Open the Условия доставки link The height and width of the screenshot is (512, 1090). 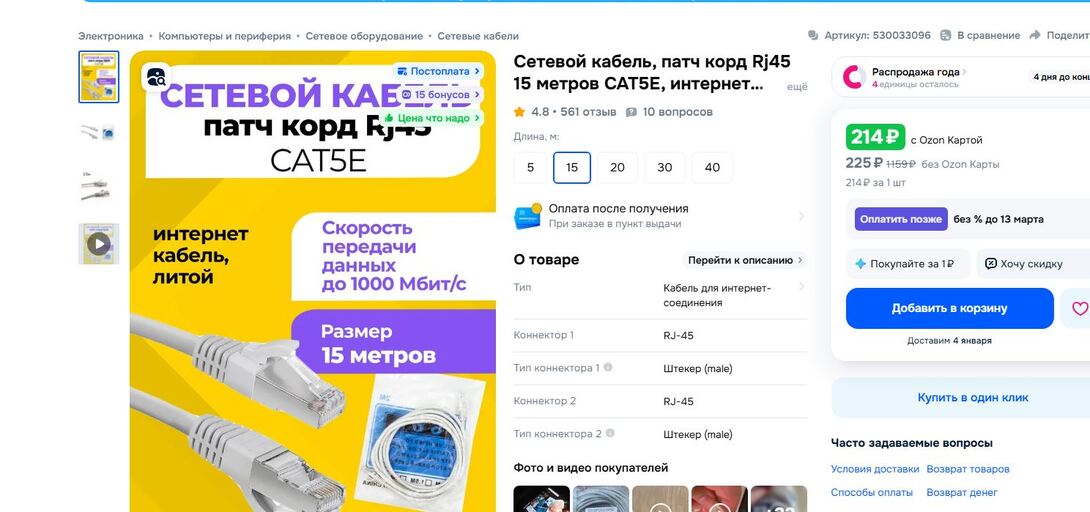point(875,469)
